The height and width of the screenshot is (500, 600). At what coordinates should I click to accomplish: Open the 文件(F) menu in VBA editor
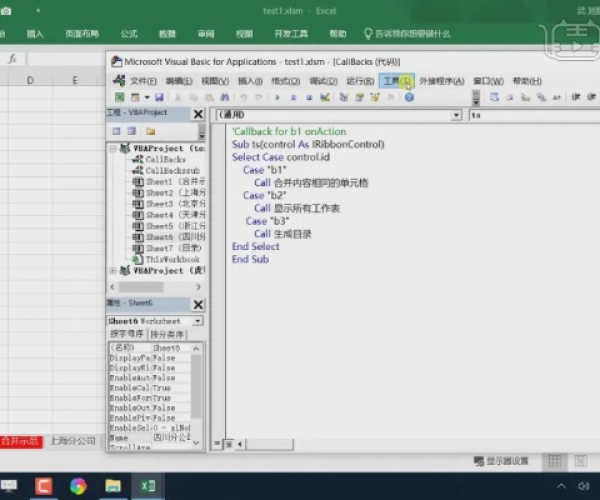[143, 81]
